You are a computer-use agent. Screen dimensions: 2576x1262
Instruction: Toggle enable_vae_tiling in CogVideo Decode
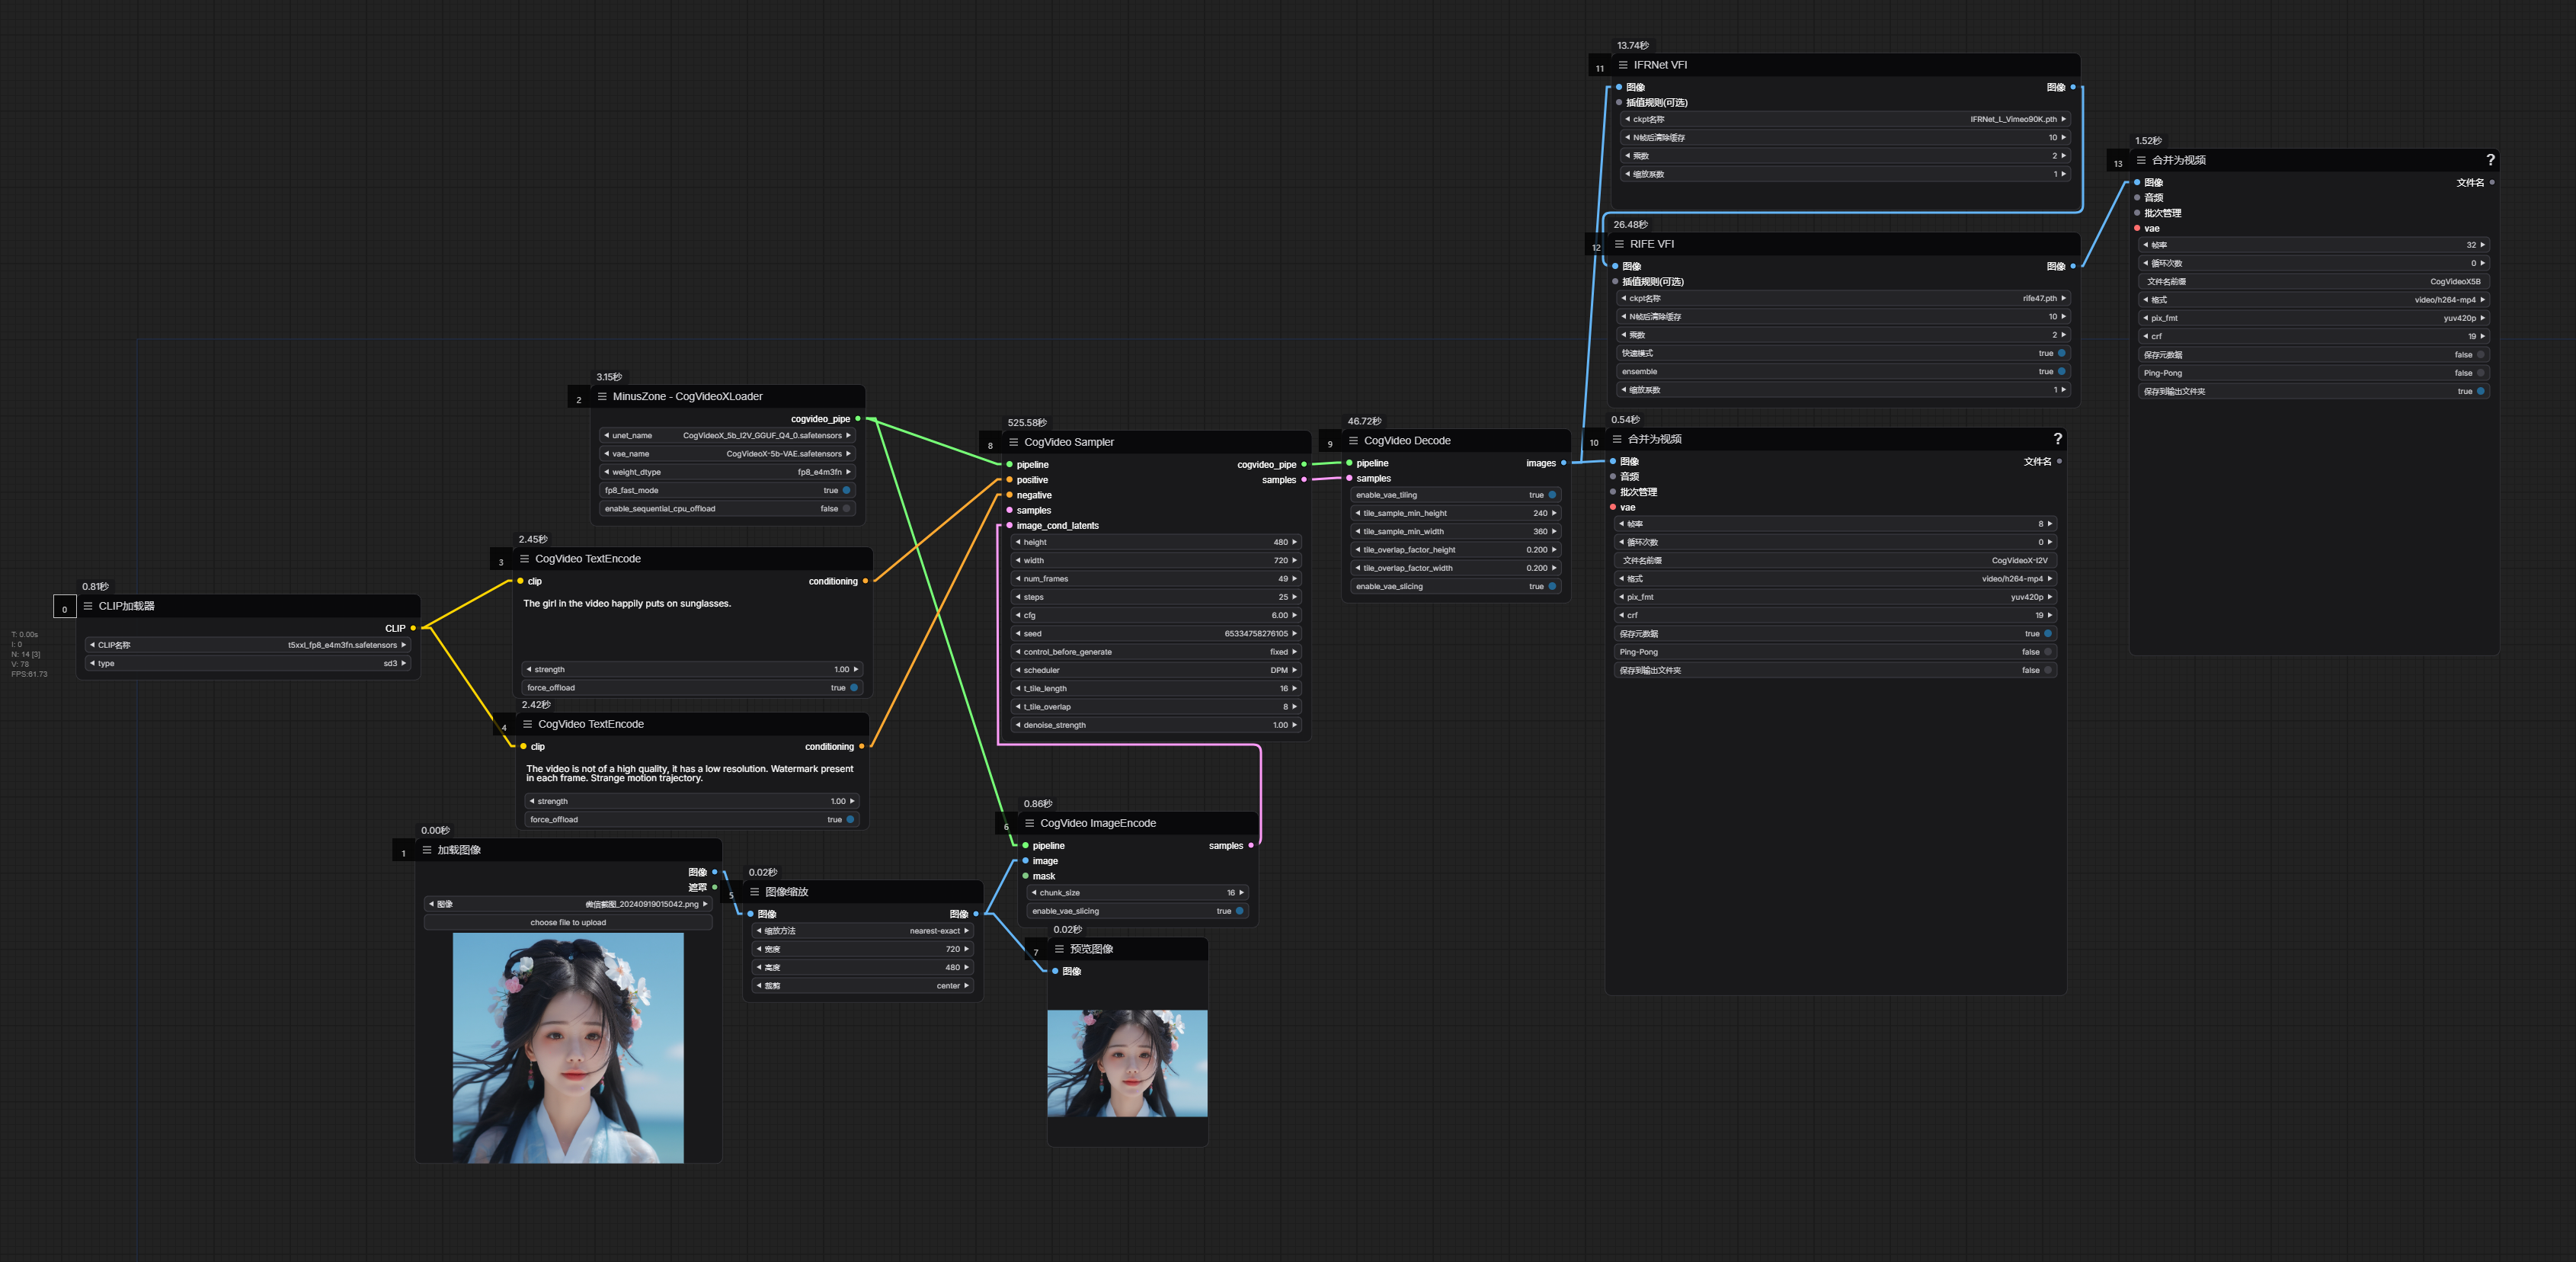[1551, 495]
